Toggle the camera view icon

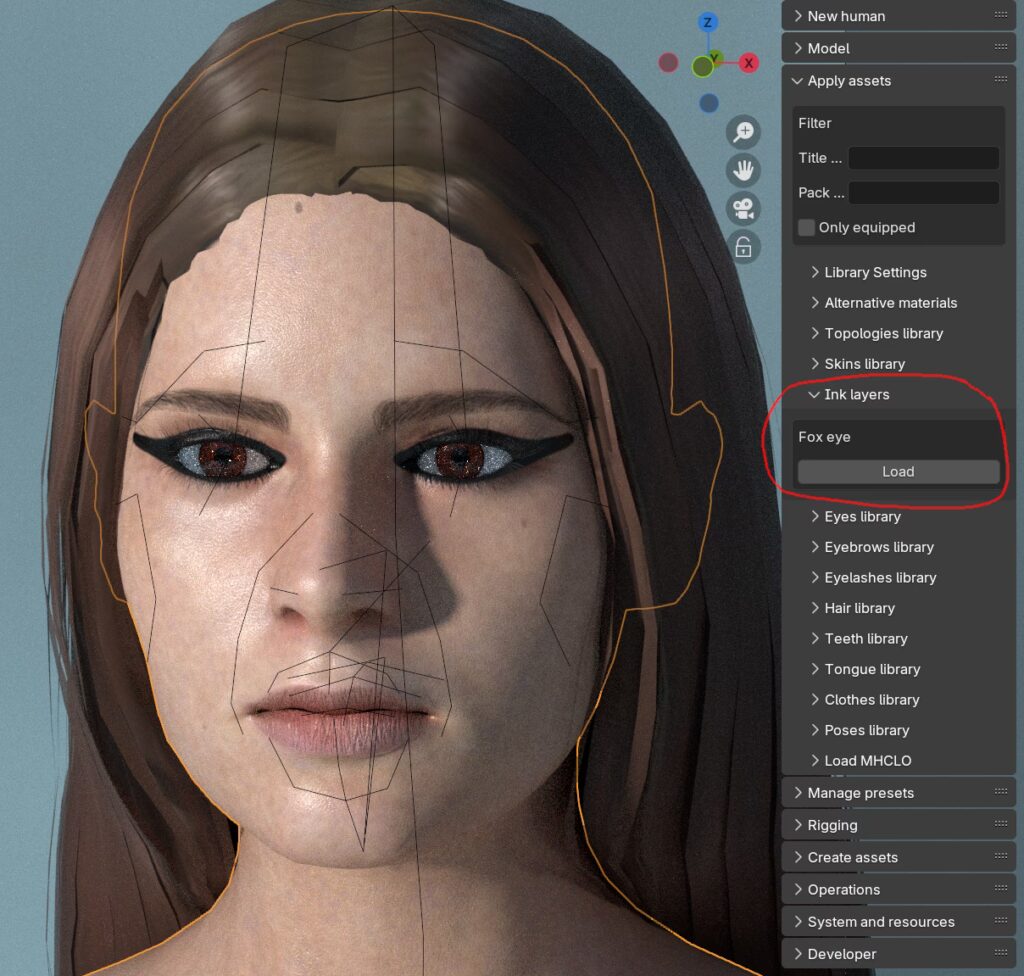[x=743, y=209]
